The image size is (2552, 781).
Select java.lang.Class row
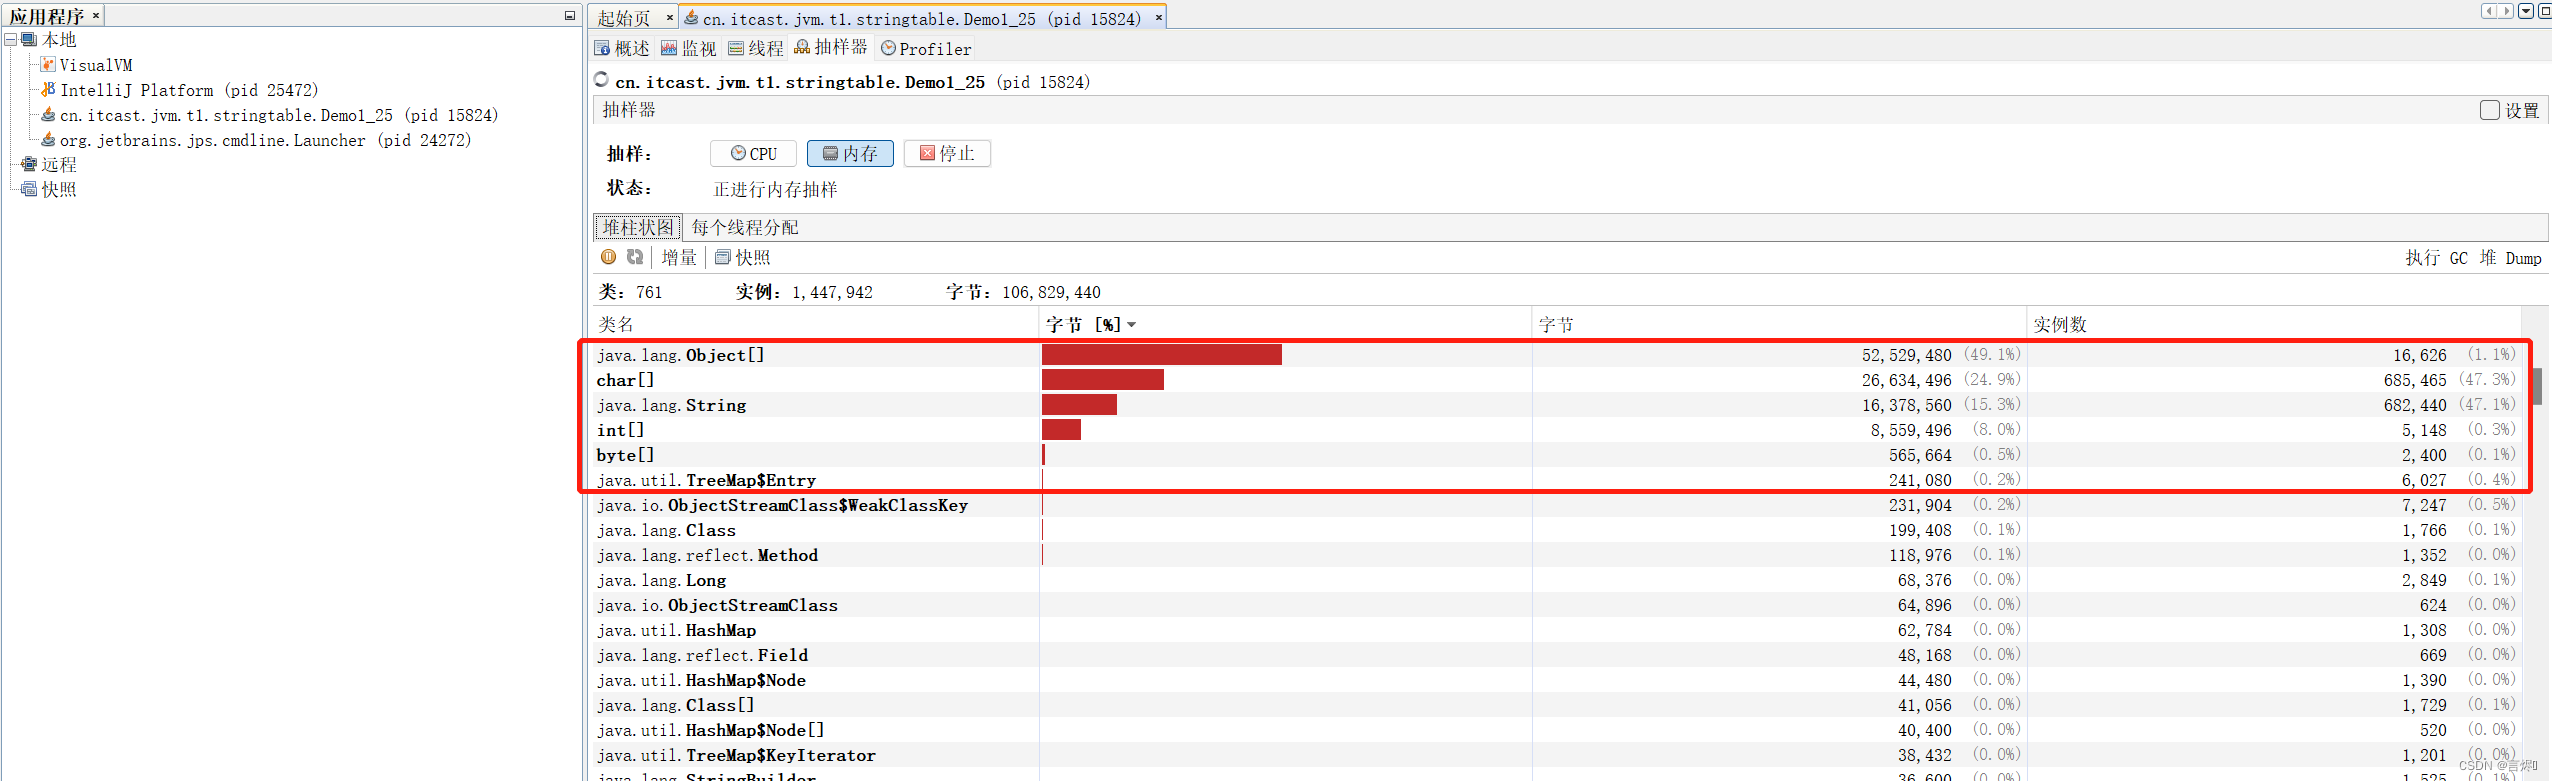pos(1556,530)
